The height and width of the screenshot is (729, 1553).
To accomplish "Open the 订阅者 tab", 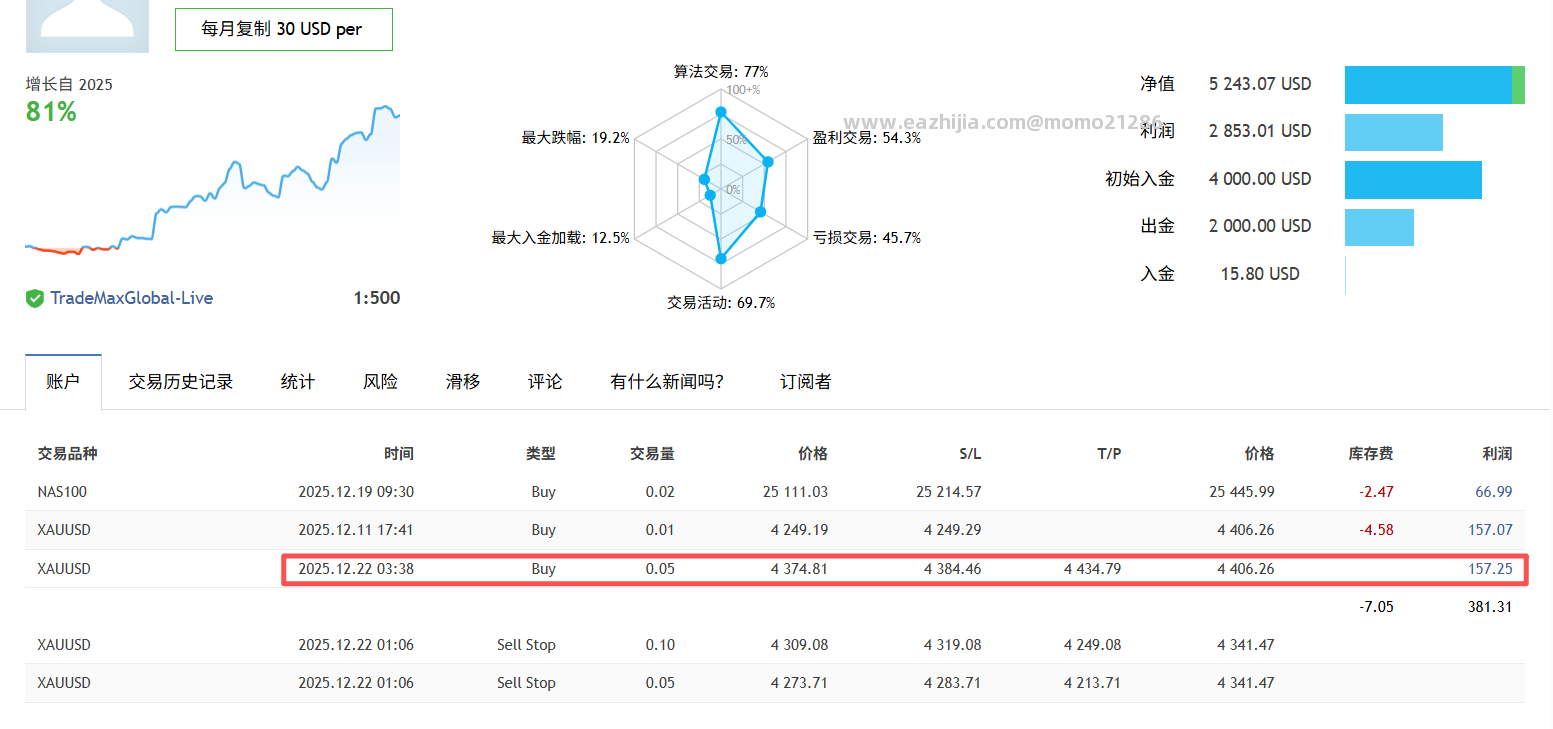I will [x=806, y=382].
